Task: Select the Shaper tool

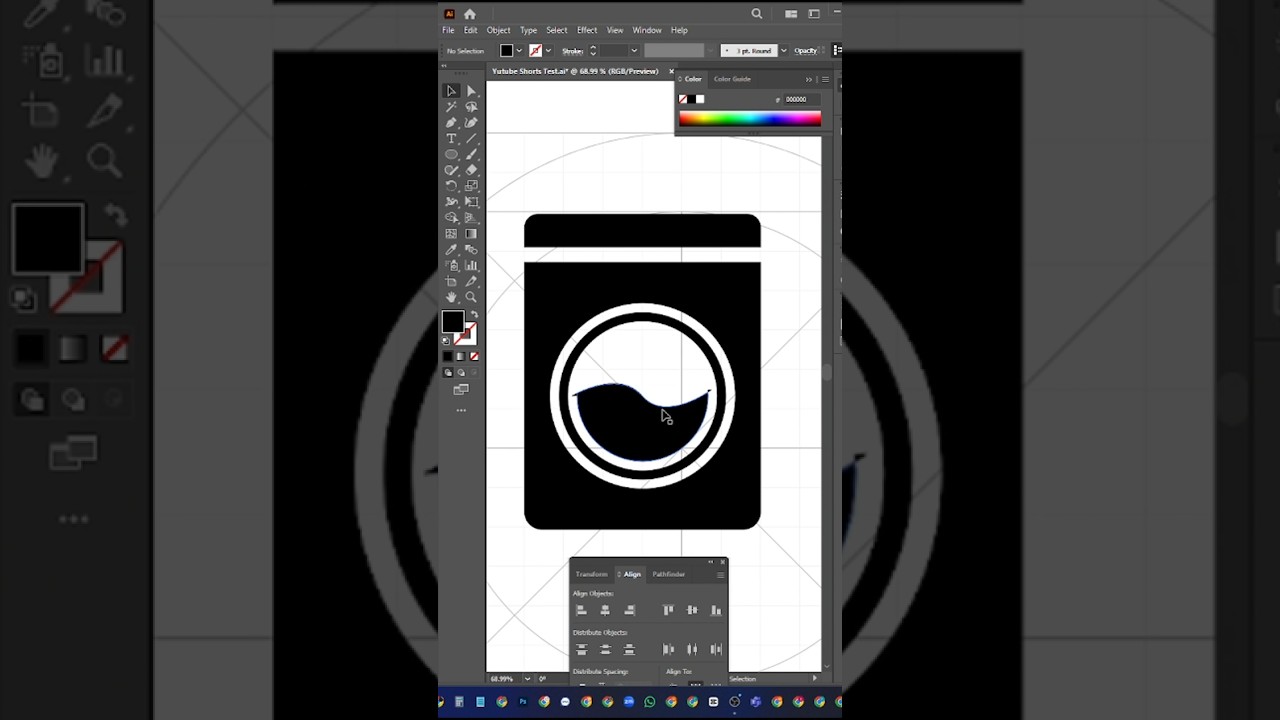Action: pos(451,170)
